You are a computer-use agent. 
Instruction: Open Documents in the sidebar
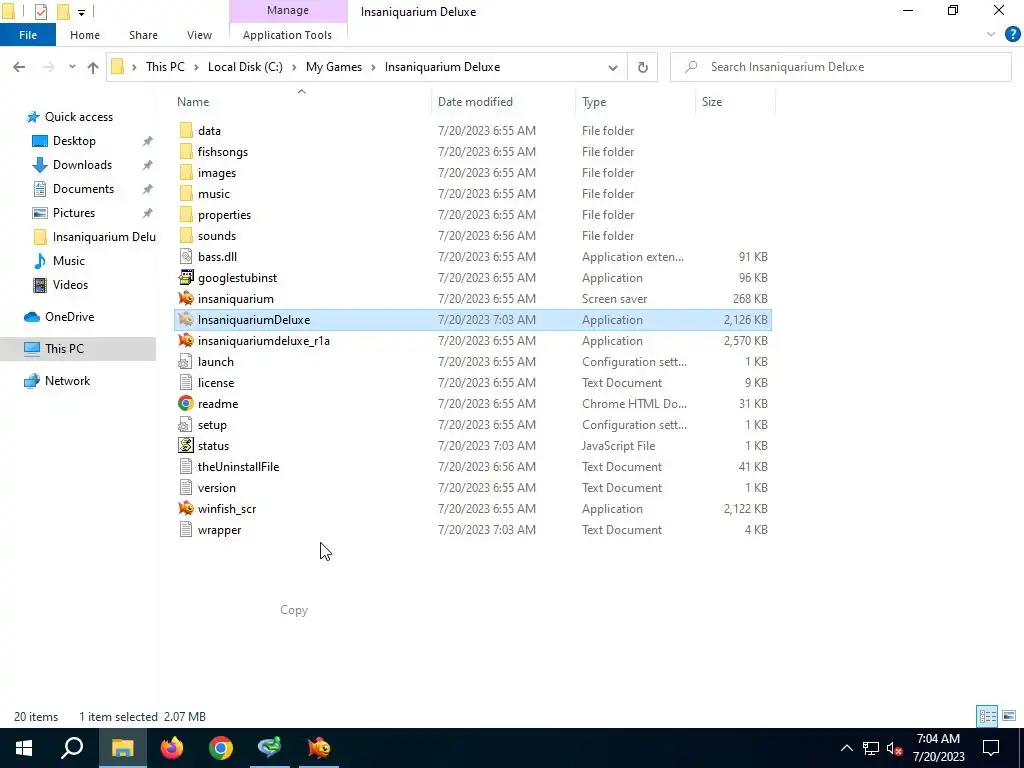84,189
